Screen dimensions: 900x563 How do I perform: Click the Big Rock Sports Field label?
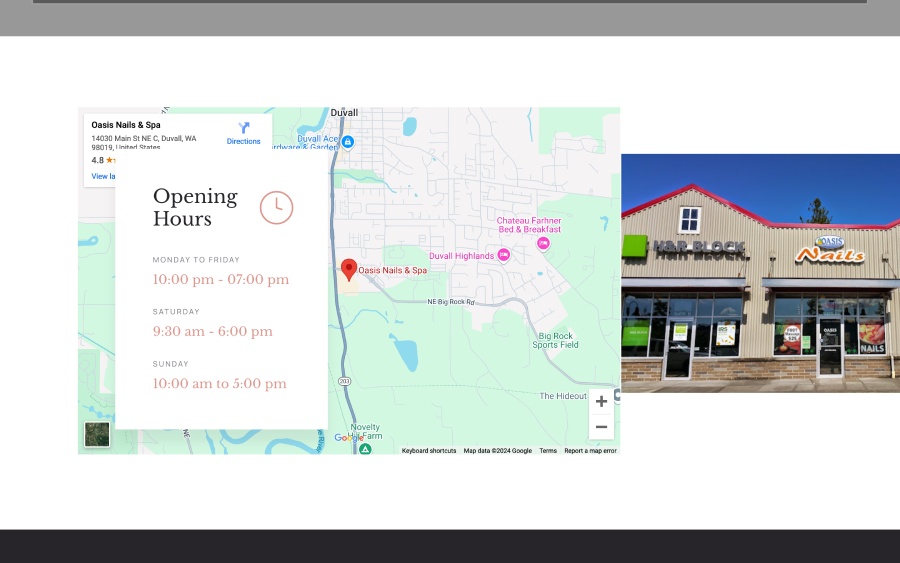555,340
